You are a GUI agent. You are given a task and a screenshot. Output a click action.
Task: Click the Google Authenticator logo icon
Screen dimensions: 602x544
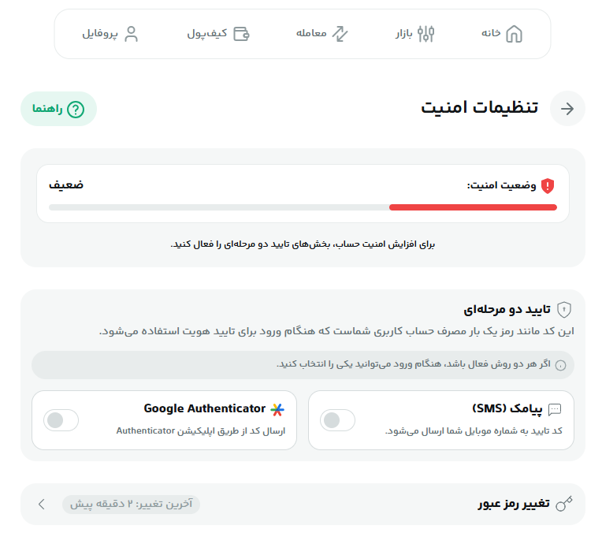277,410
